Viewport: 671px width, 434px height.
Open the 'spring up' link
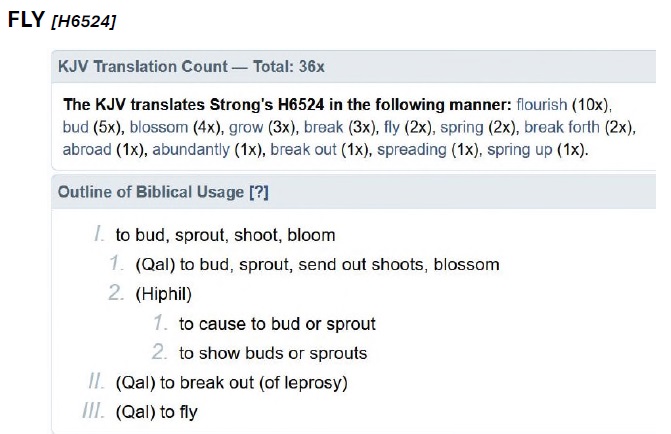520,149
